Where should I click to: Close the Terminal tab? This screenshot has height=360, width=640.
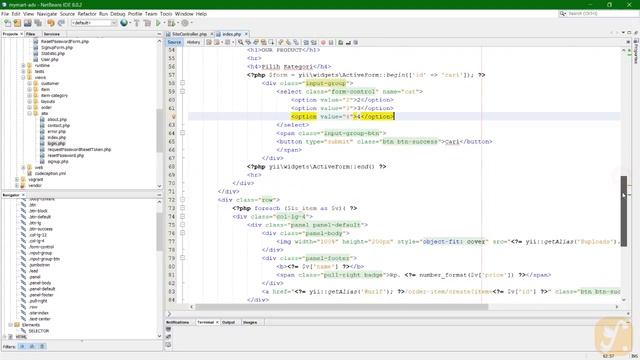(x=217, y=322)
